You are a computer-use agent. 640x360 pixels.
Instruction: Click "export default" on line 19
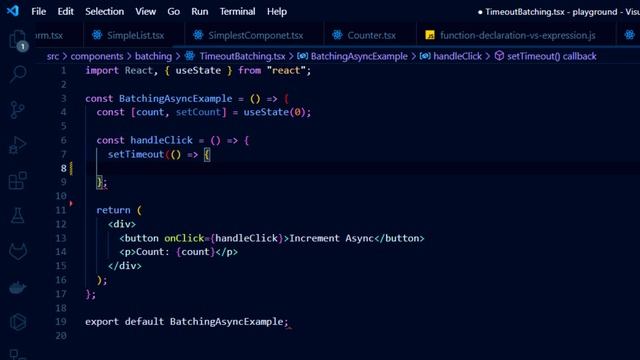(124, 322)
